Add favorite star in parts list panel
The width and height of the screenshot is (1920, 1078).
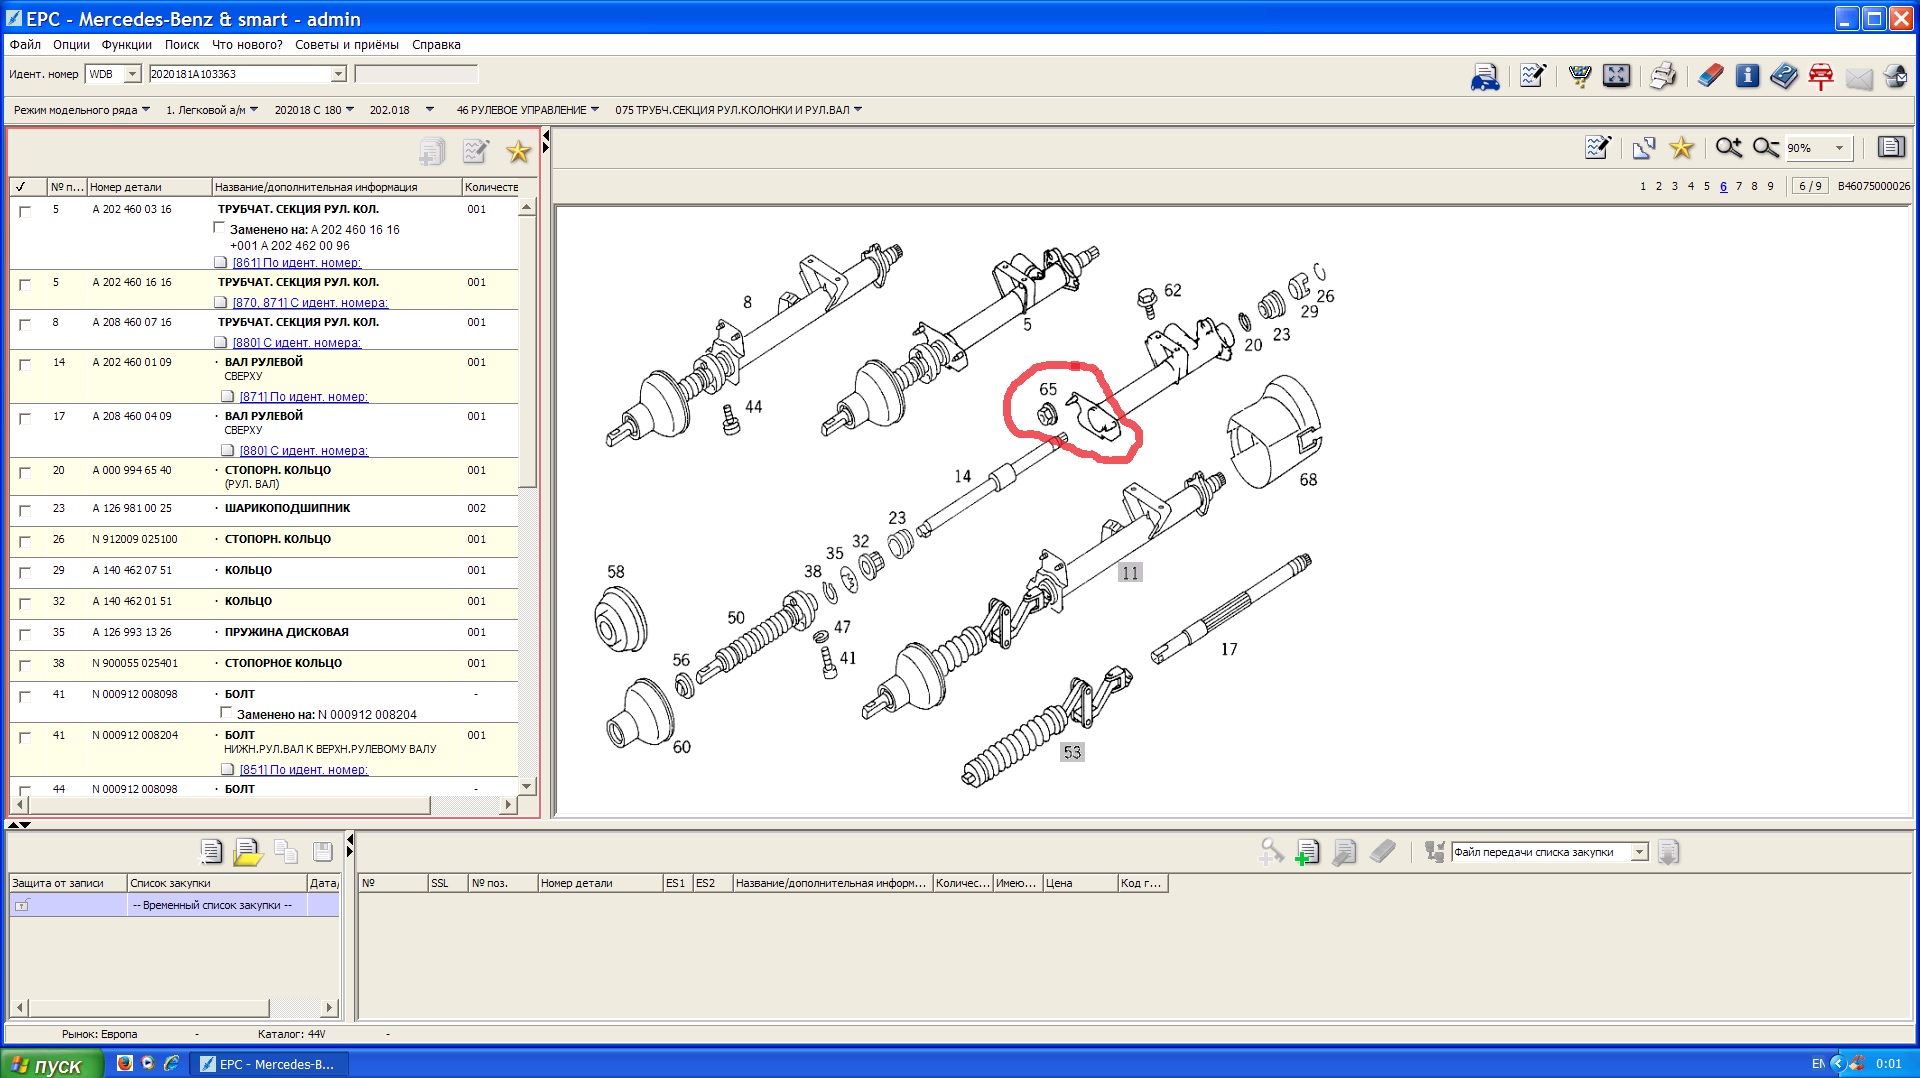click(518, 151)
